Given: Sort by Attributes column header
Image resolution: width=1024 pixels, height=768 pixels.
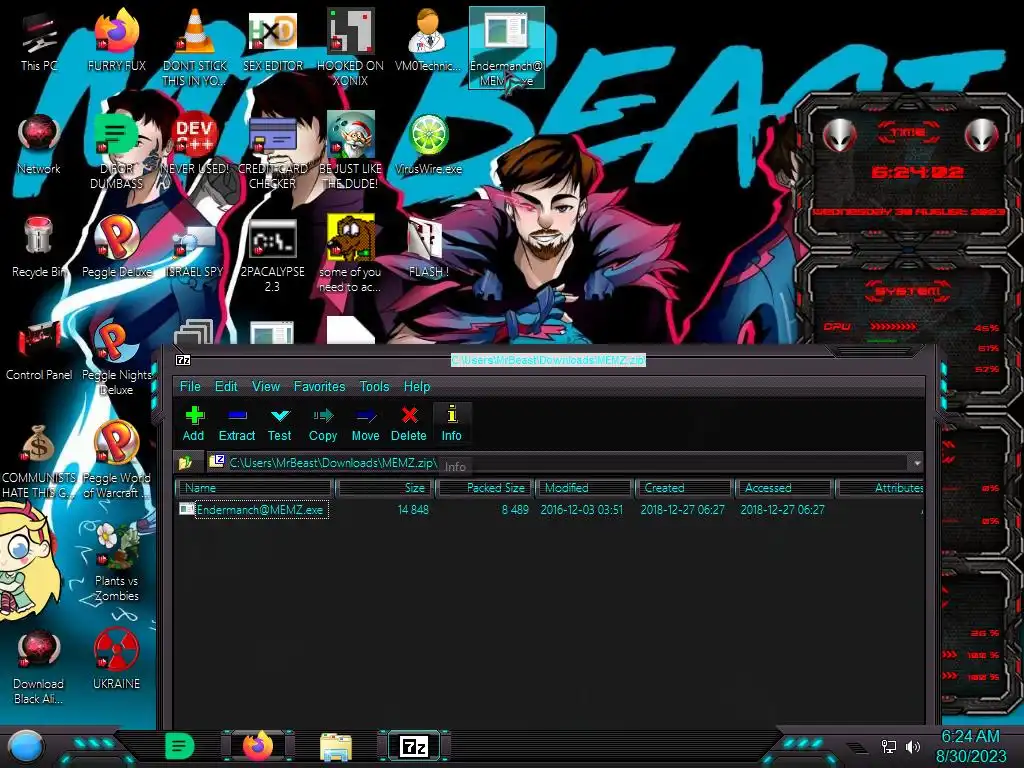Looking at the screenshot, I should click(x=880, y=488).
